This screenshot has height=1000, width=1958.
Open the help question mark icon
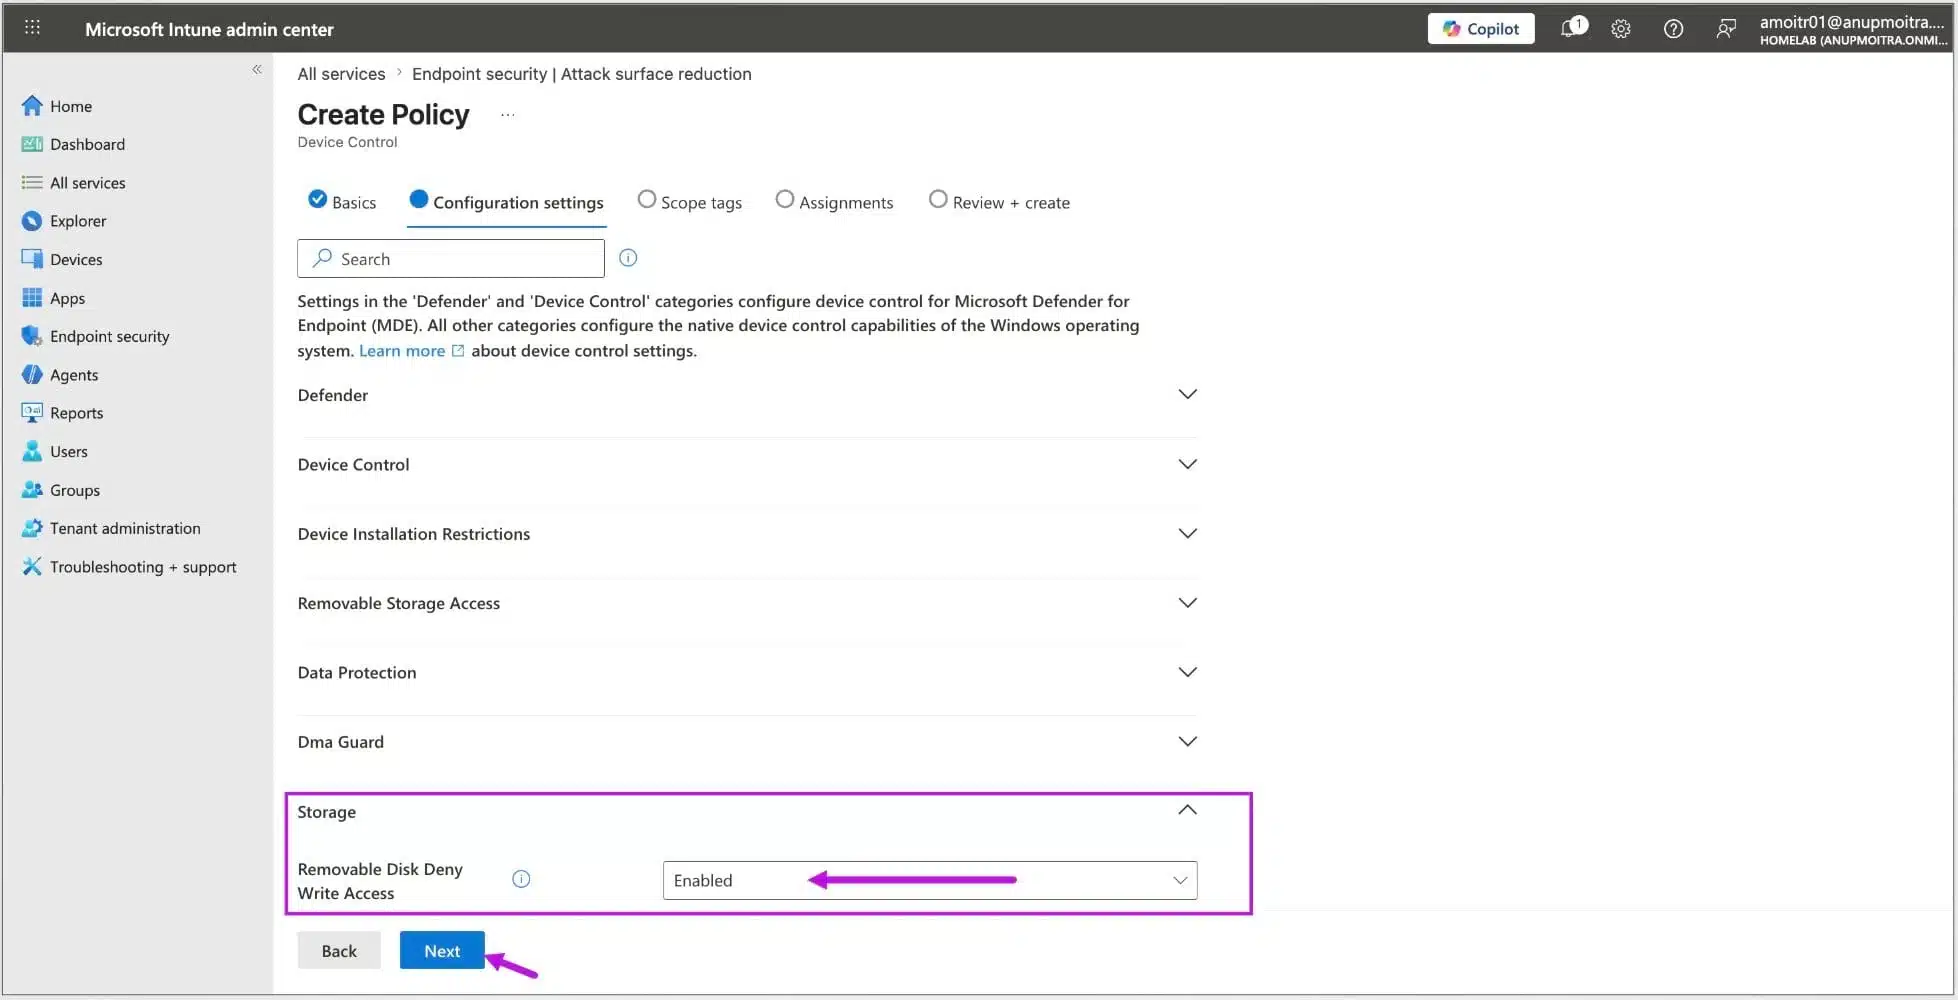point(1673,29)
